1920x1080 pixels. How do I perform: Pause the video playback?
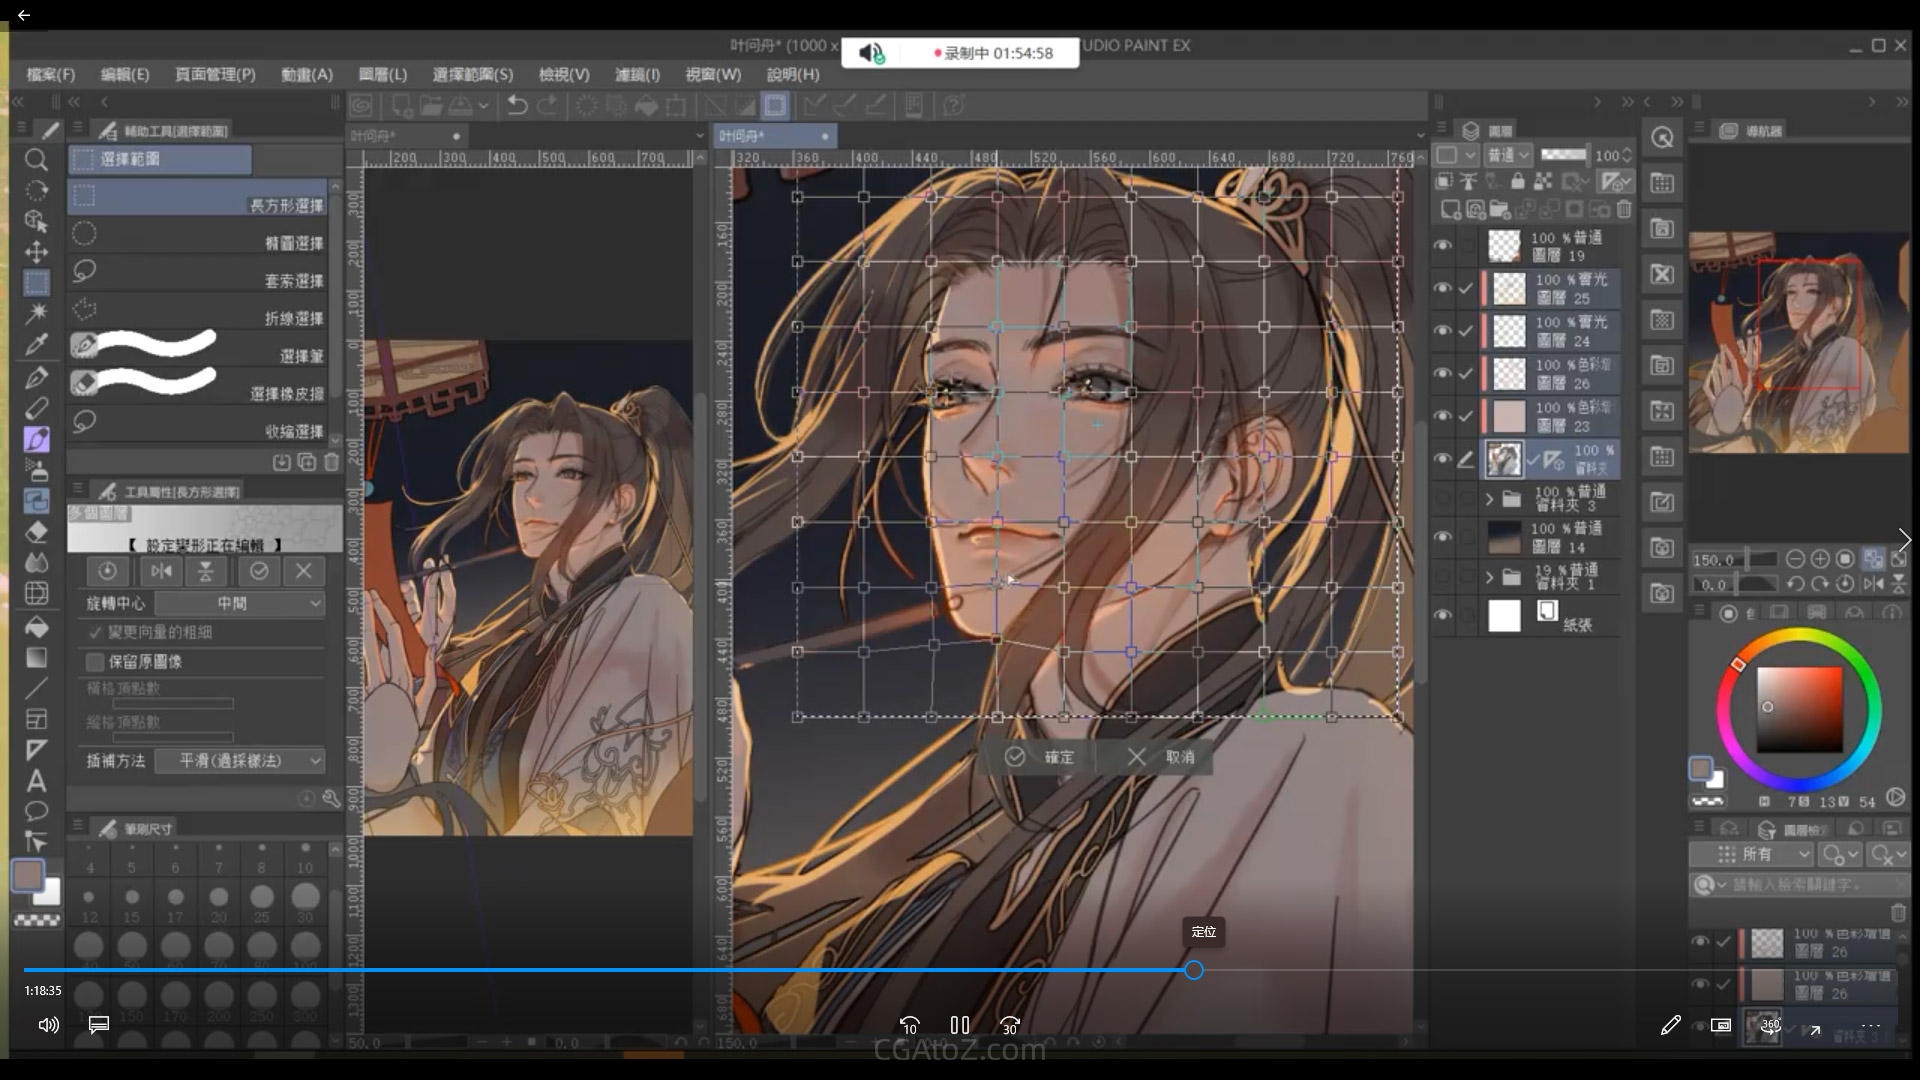(x=960, y=1025)
